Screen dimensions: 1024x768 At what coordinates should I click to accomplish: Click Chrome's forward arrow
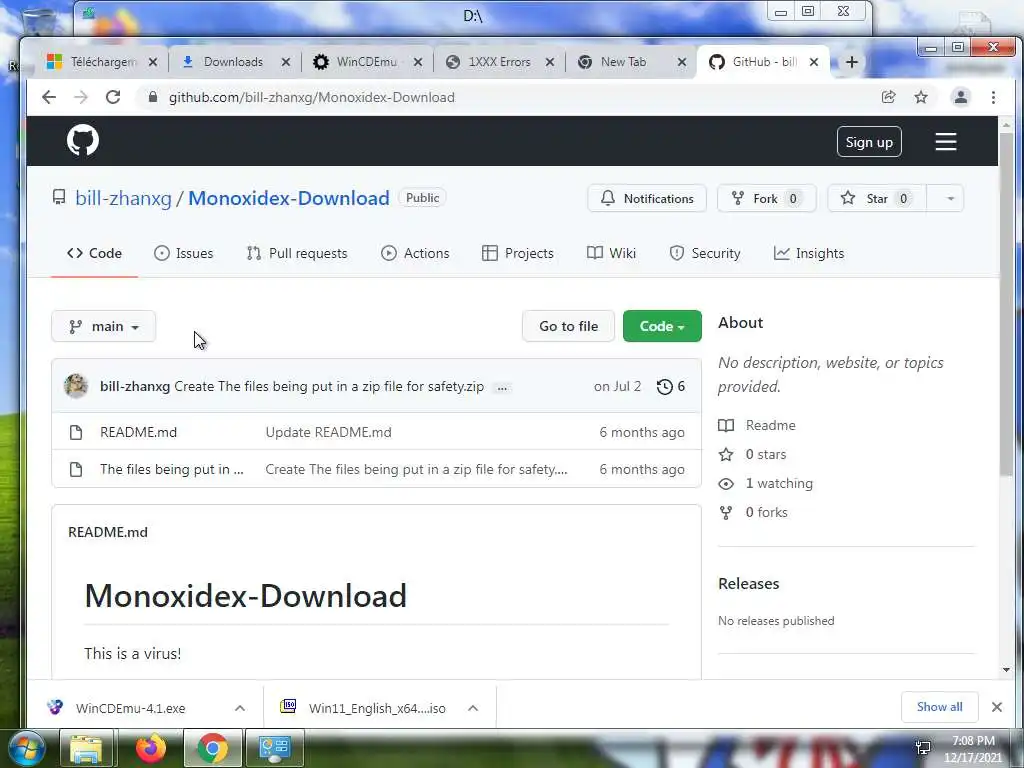[x=80, y=97]
